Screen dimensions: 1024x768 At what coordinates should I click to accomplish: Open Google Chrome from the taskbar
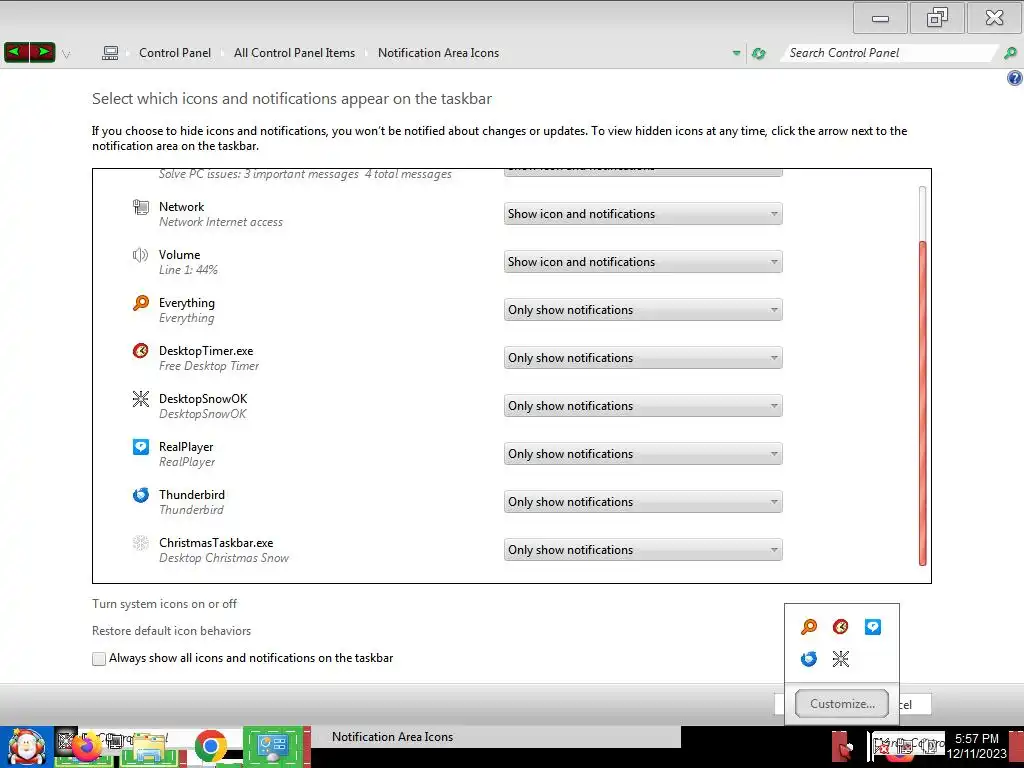[210, 746]
